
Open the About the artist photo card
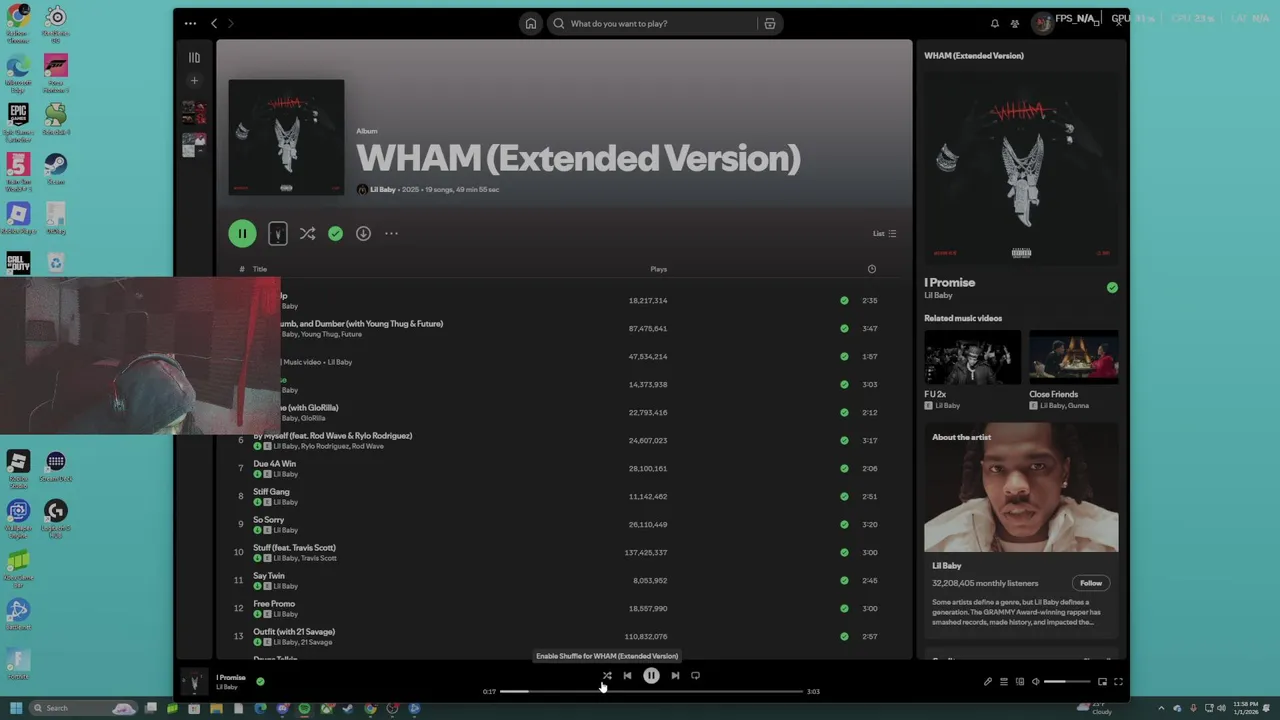tap(1021, 487)
